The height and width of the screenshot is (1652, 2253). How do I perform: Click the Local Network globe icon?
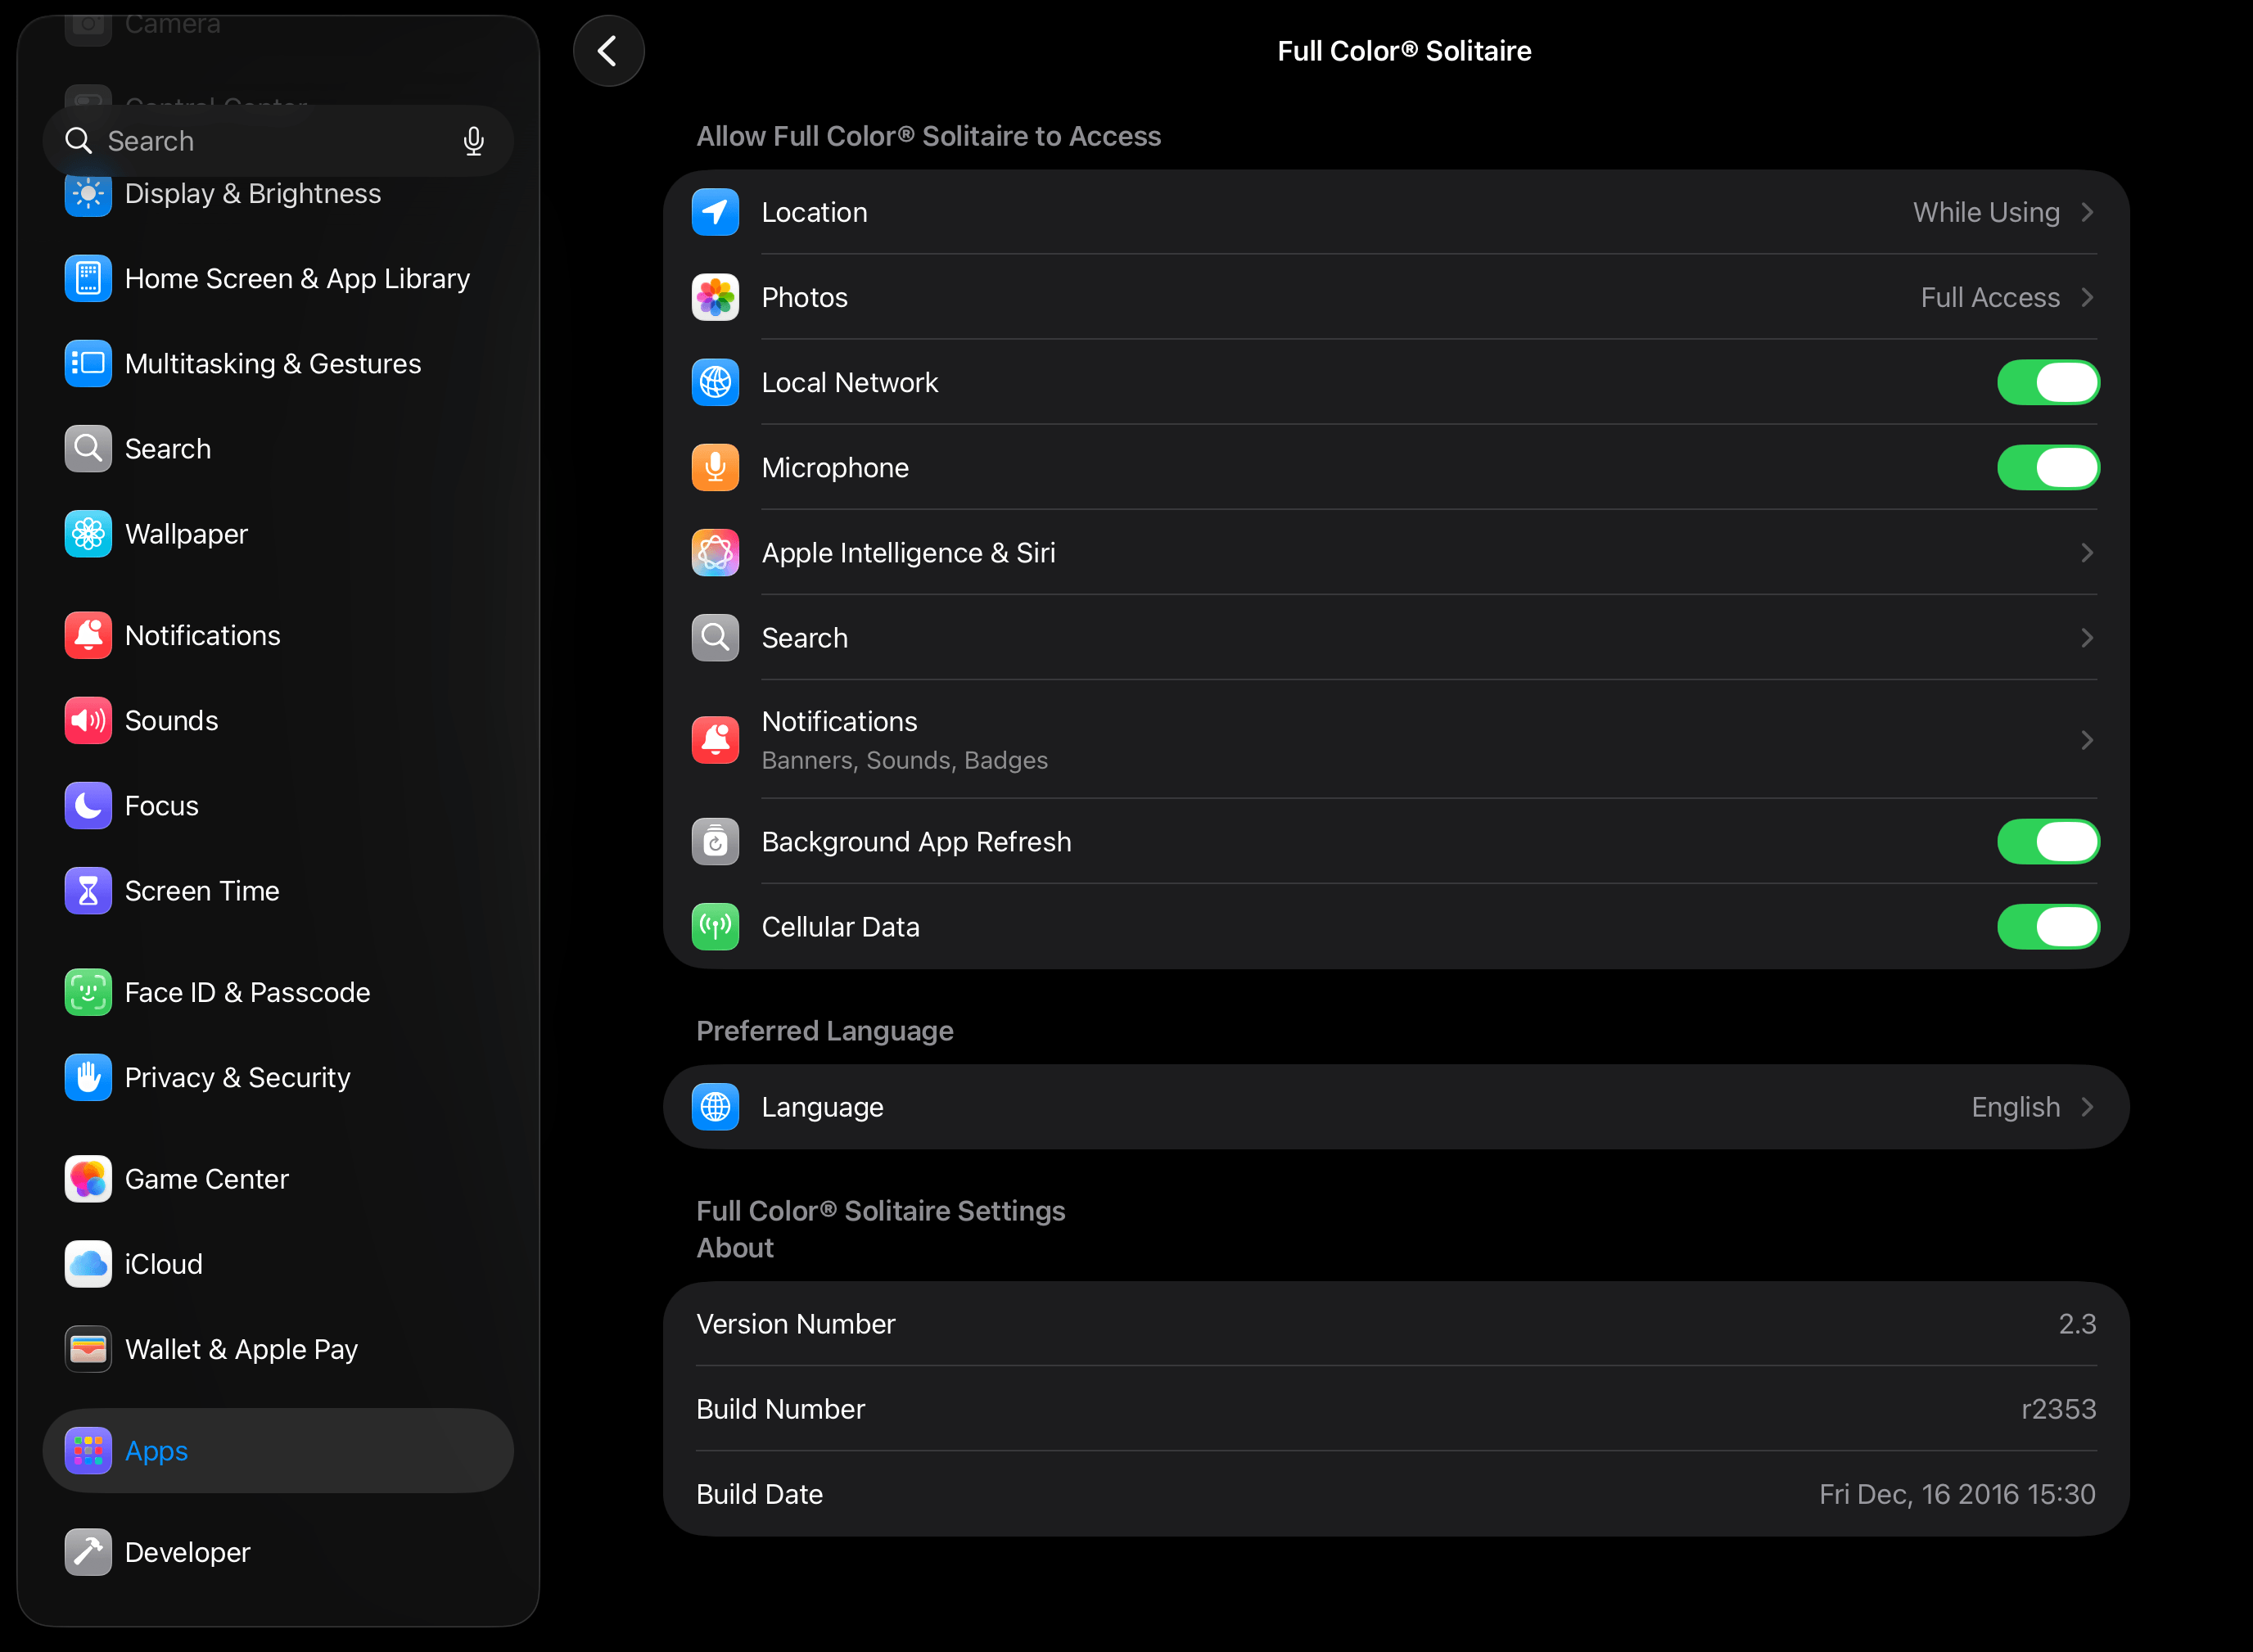(715, 382)
